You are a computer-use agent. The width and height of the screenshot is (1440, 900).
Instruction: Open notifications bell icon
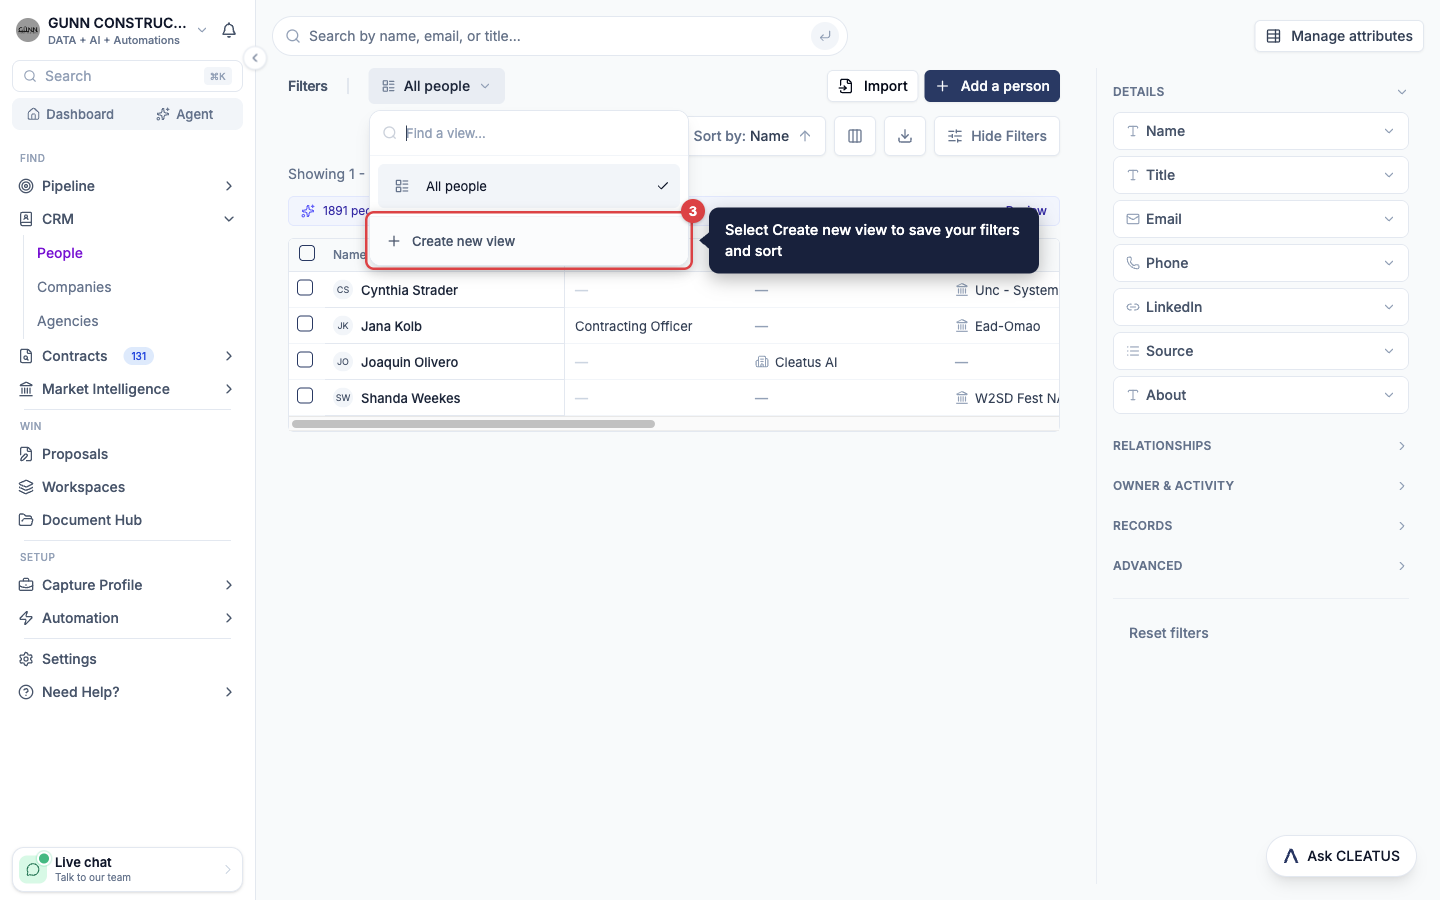[x=229, y=30]
